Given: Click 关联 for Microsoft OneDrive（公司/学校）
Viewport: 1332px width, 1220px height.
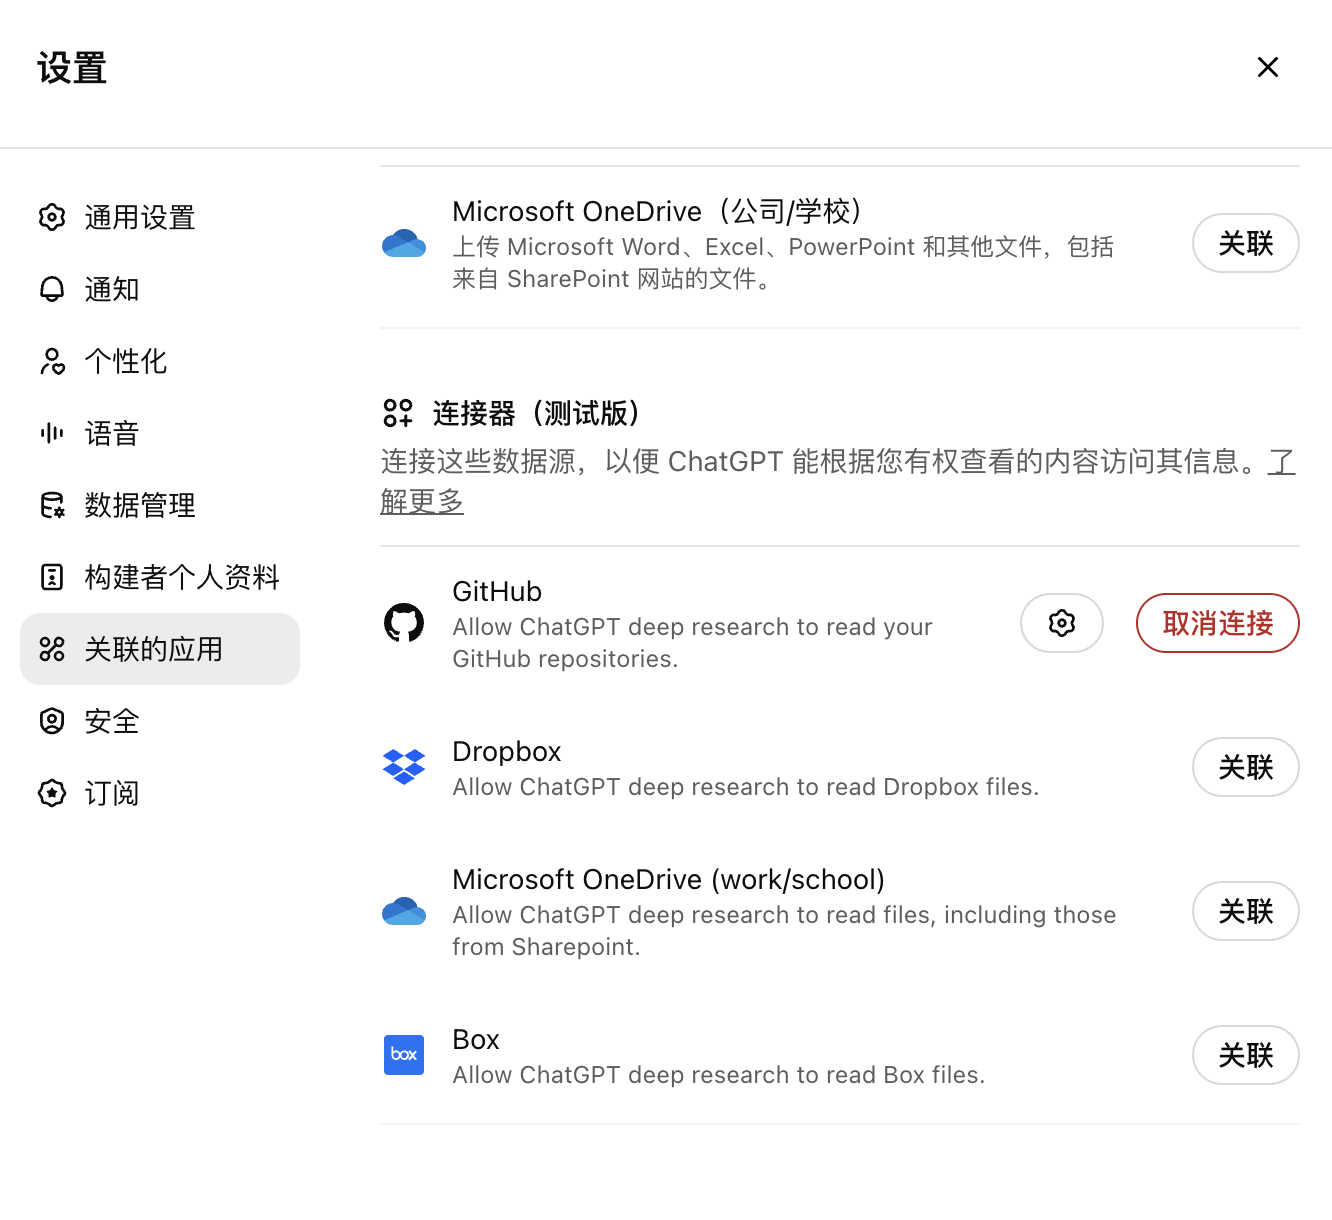Looking at the screenshot, I should click(1246, 243).
